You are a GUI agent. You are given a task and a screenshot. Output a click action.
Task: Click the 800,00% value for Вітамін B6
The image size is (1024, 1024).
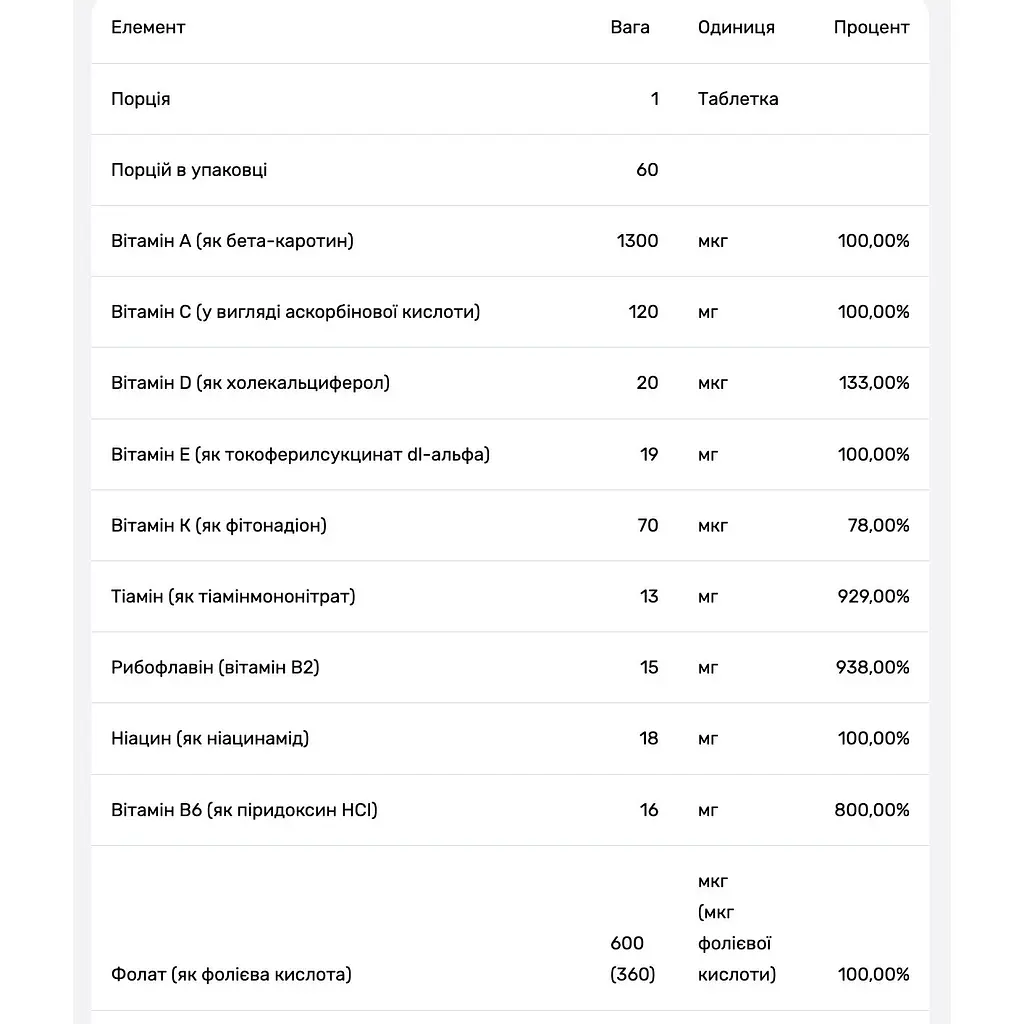click(x=872, y=810)
